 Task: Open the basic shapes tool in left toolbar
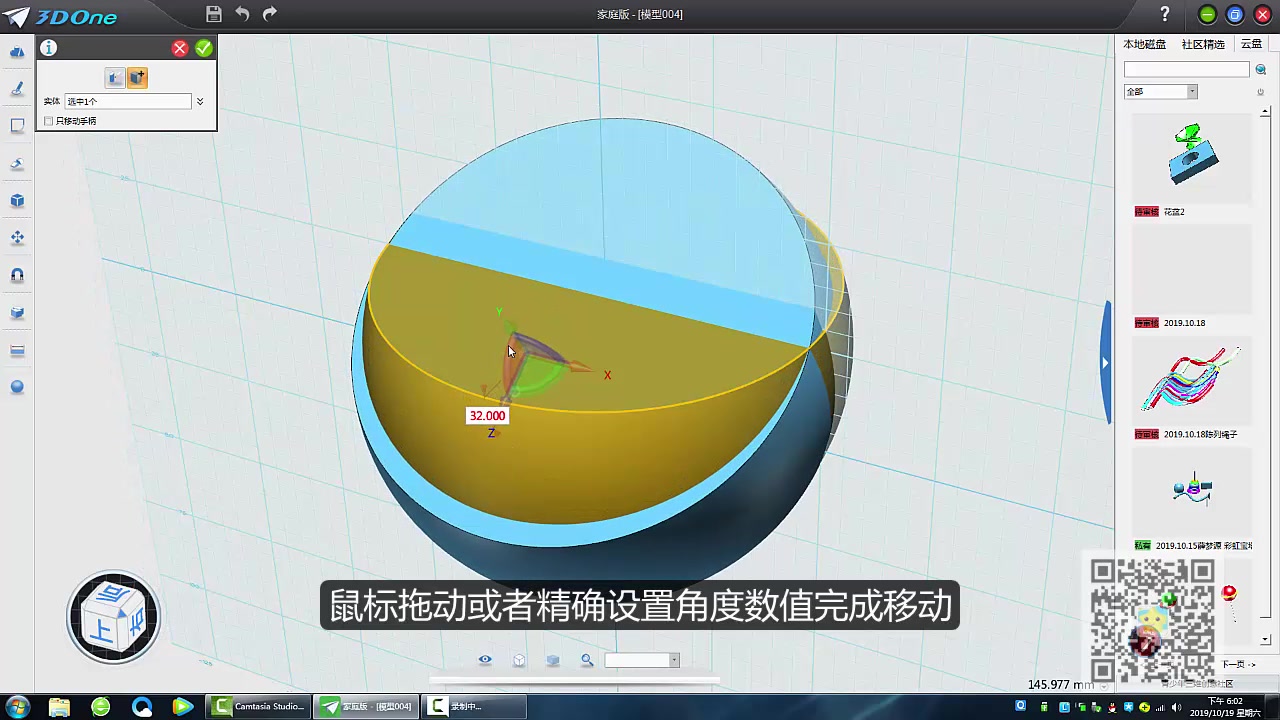click(x=17, y=52)
